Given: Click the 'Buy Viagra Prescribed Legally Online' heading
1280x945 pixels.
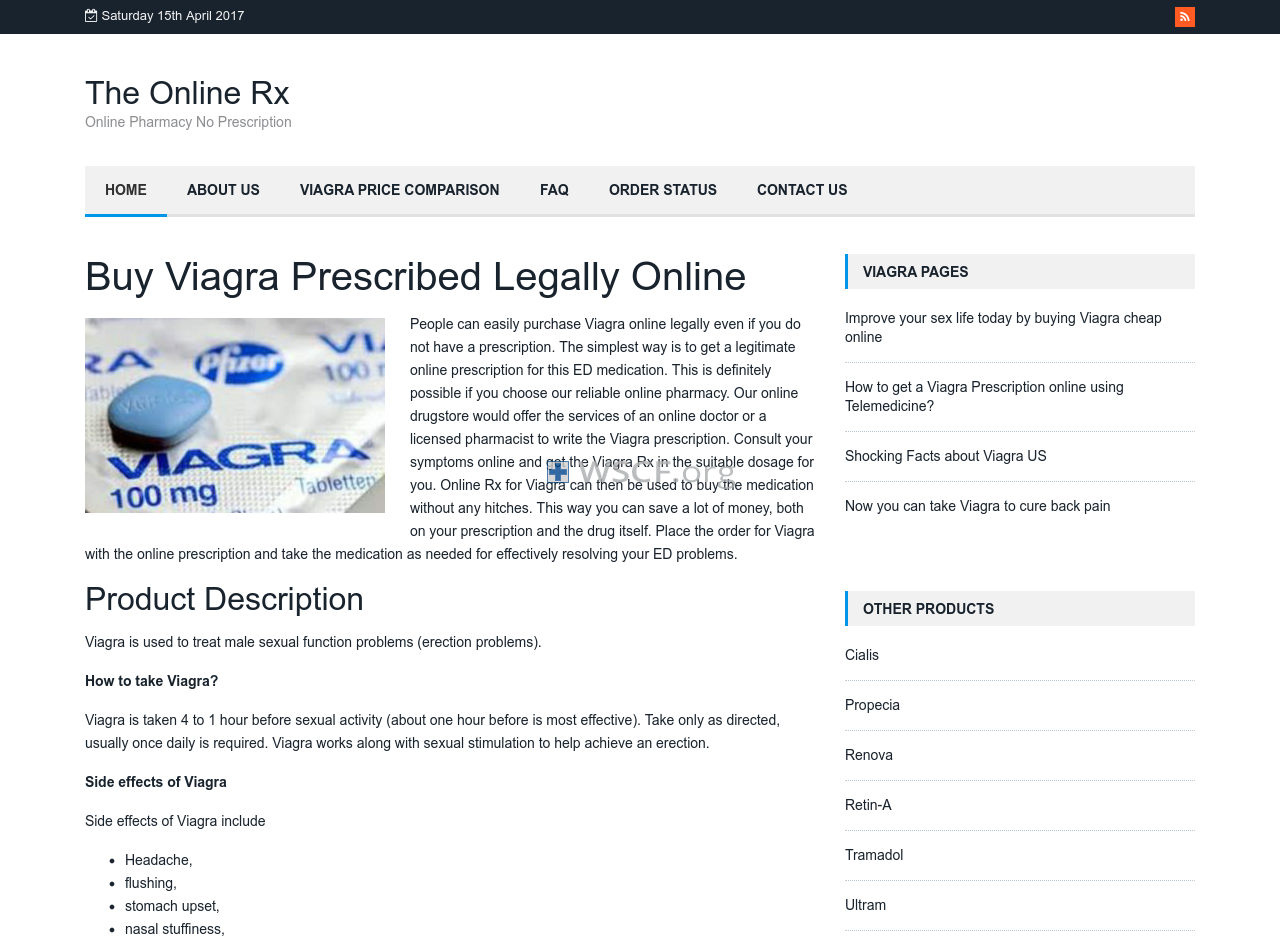Looking at the screenshot, I should (x=415, y=276).
